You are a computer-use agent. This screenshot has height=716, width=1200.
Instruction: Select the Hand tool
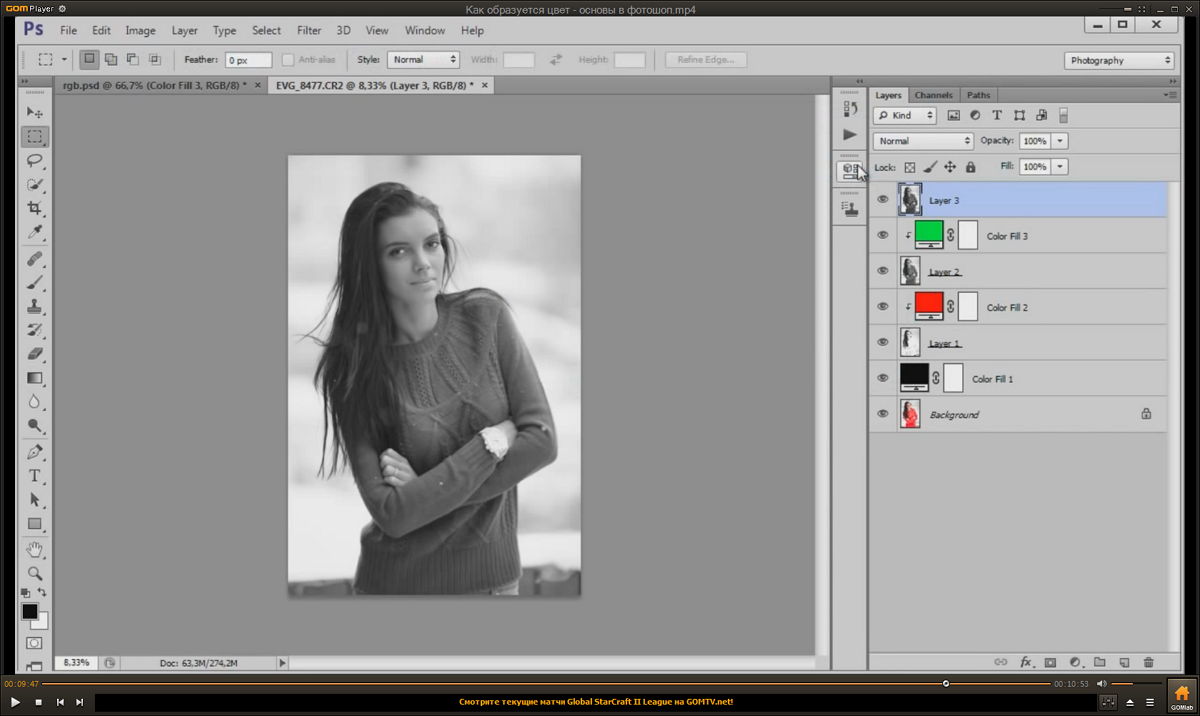pos(35,549)
